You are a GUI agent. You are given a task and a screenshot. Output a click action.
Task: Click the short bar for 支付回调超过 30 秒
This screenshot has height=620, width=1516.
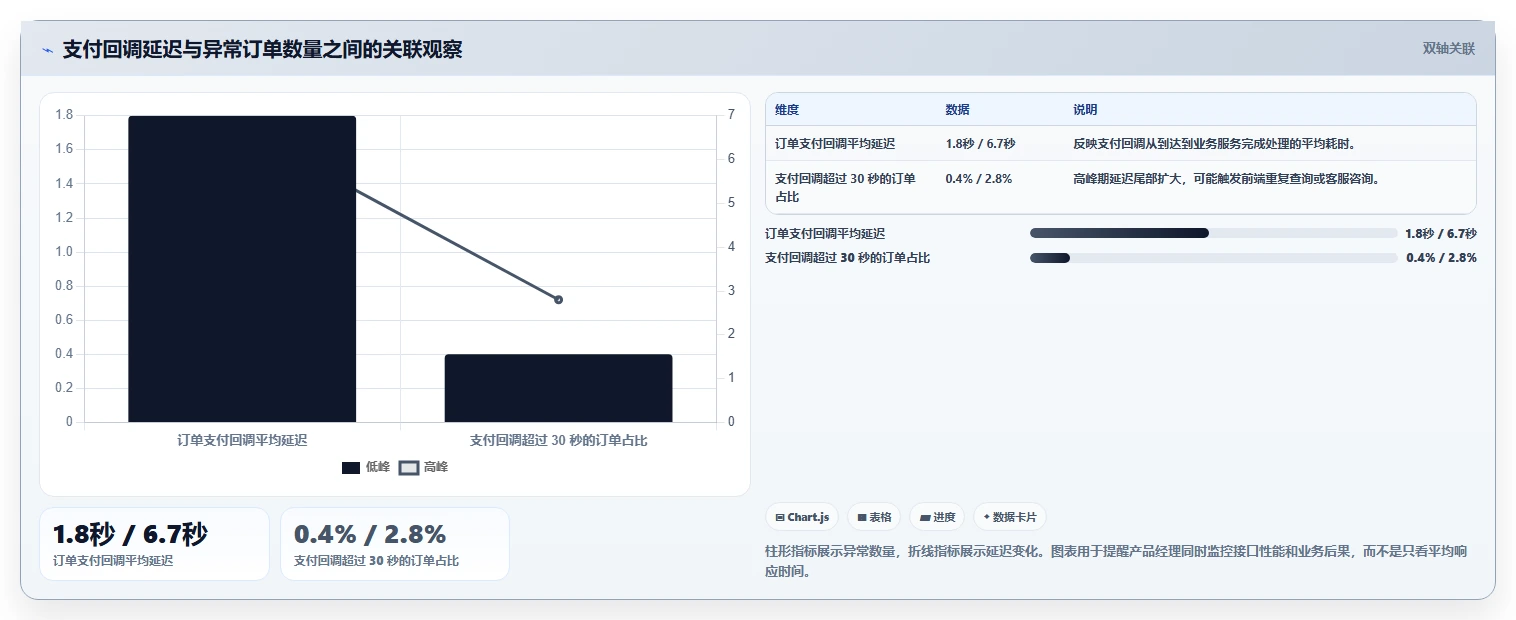[558, 388]
